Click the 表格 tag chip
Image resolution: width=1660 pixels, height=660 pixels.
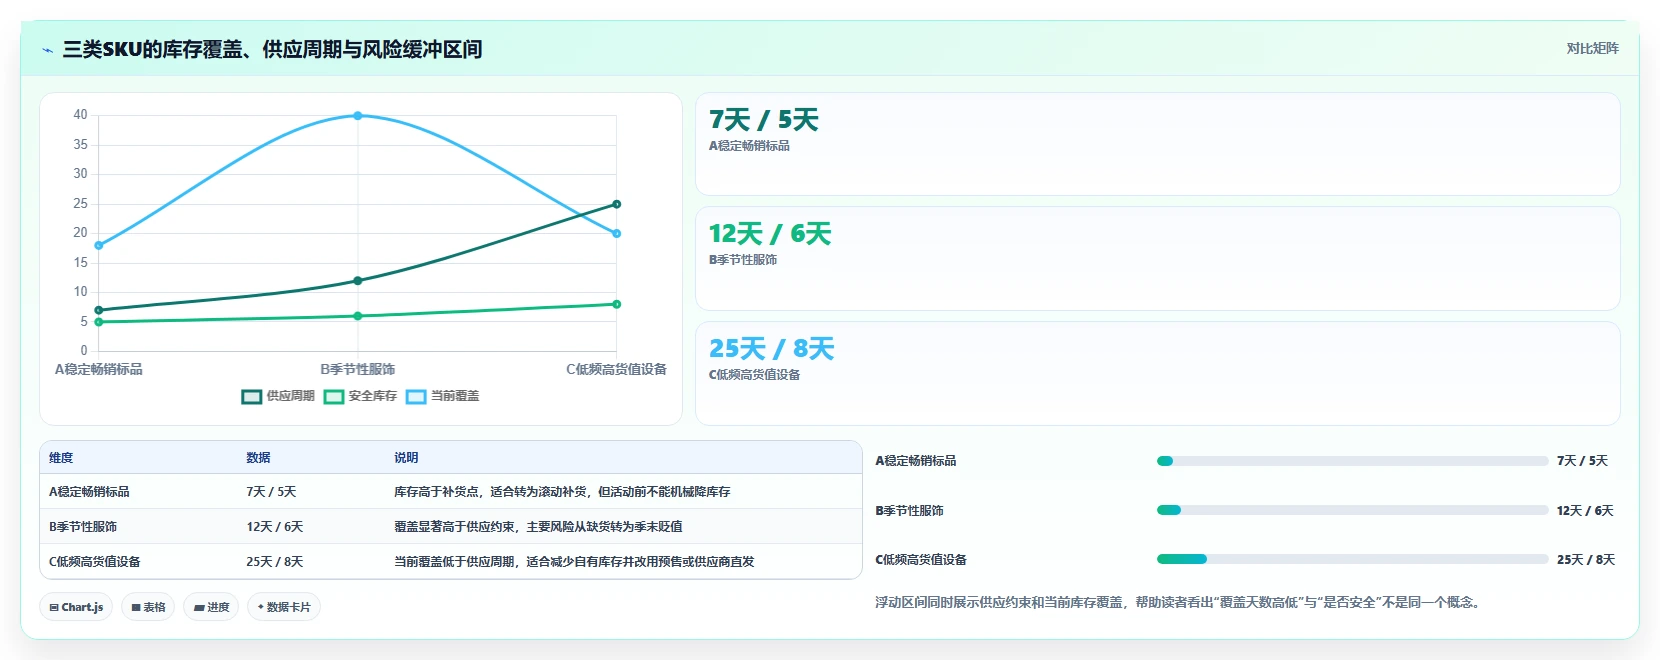pyautogui.click(x=148, y=607)
